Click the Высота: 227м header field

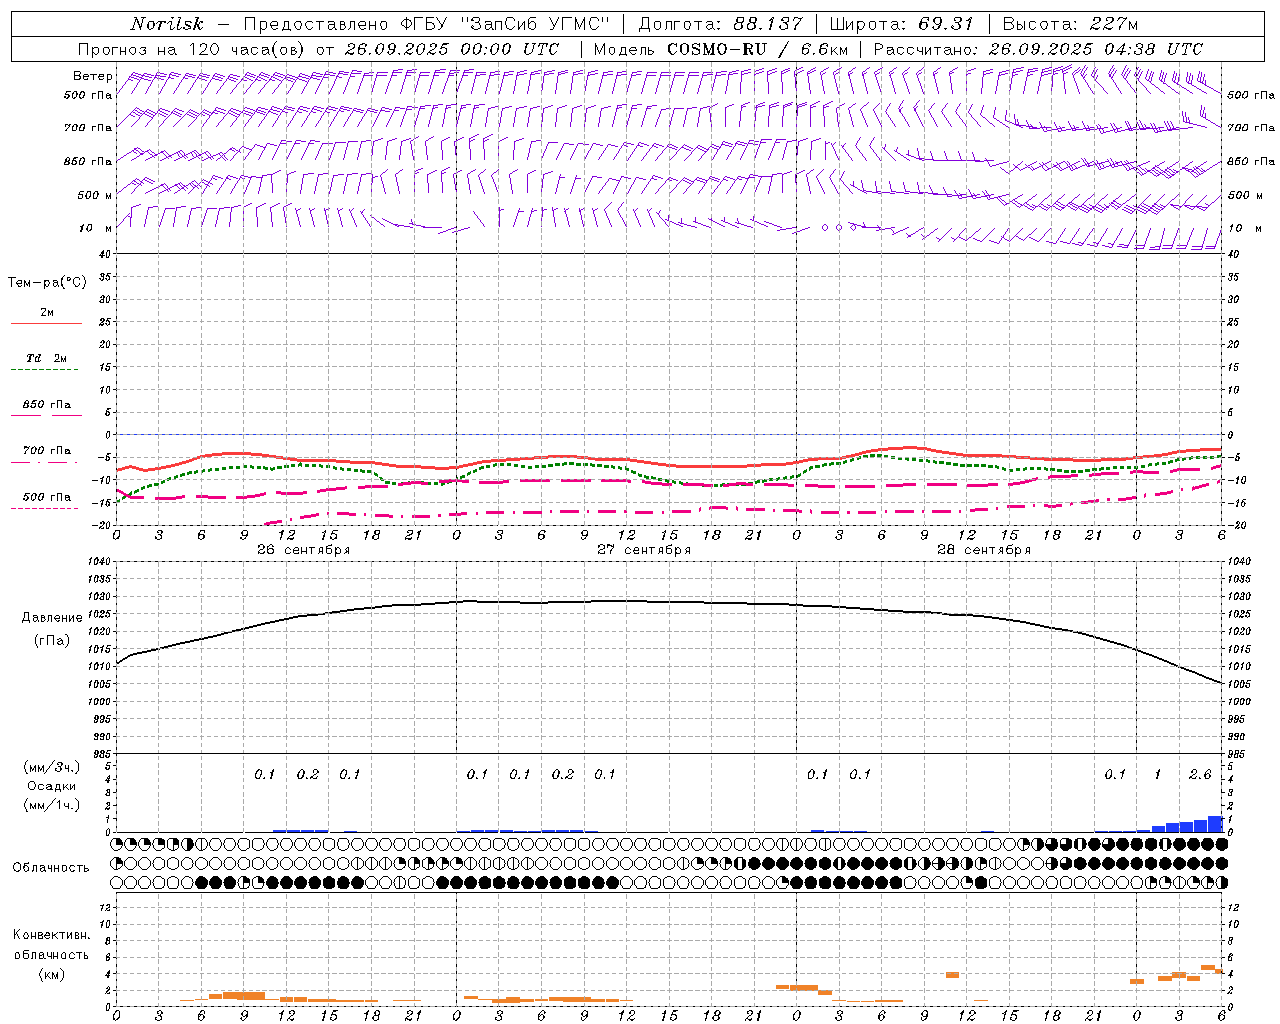coord(1070,24)
